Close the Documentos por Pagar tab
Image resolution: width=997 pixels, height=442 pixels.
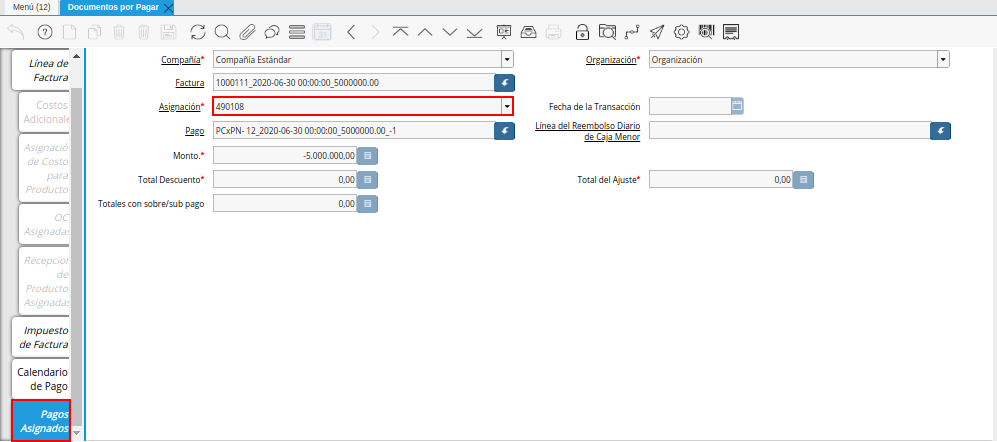click(x=168, y=8)
